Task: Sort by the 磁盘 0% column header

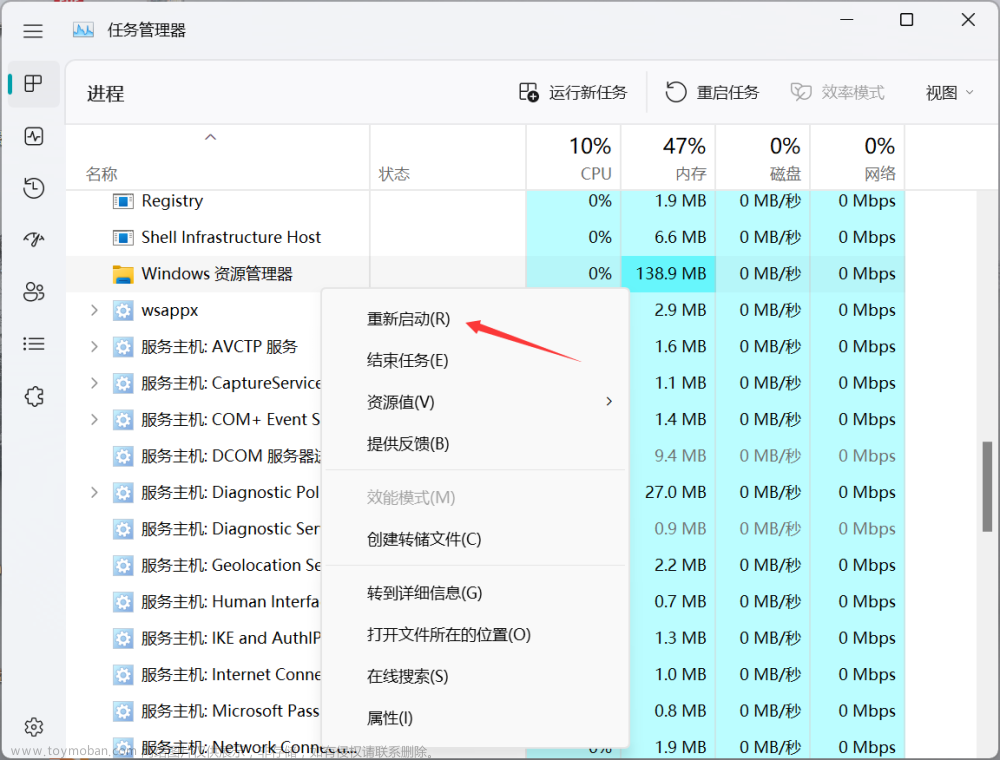Action: pos(762,157)
